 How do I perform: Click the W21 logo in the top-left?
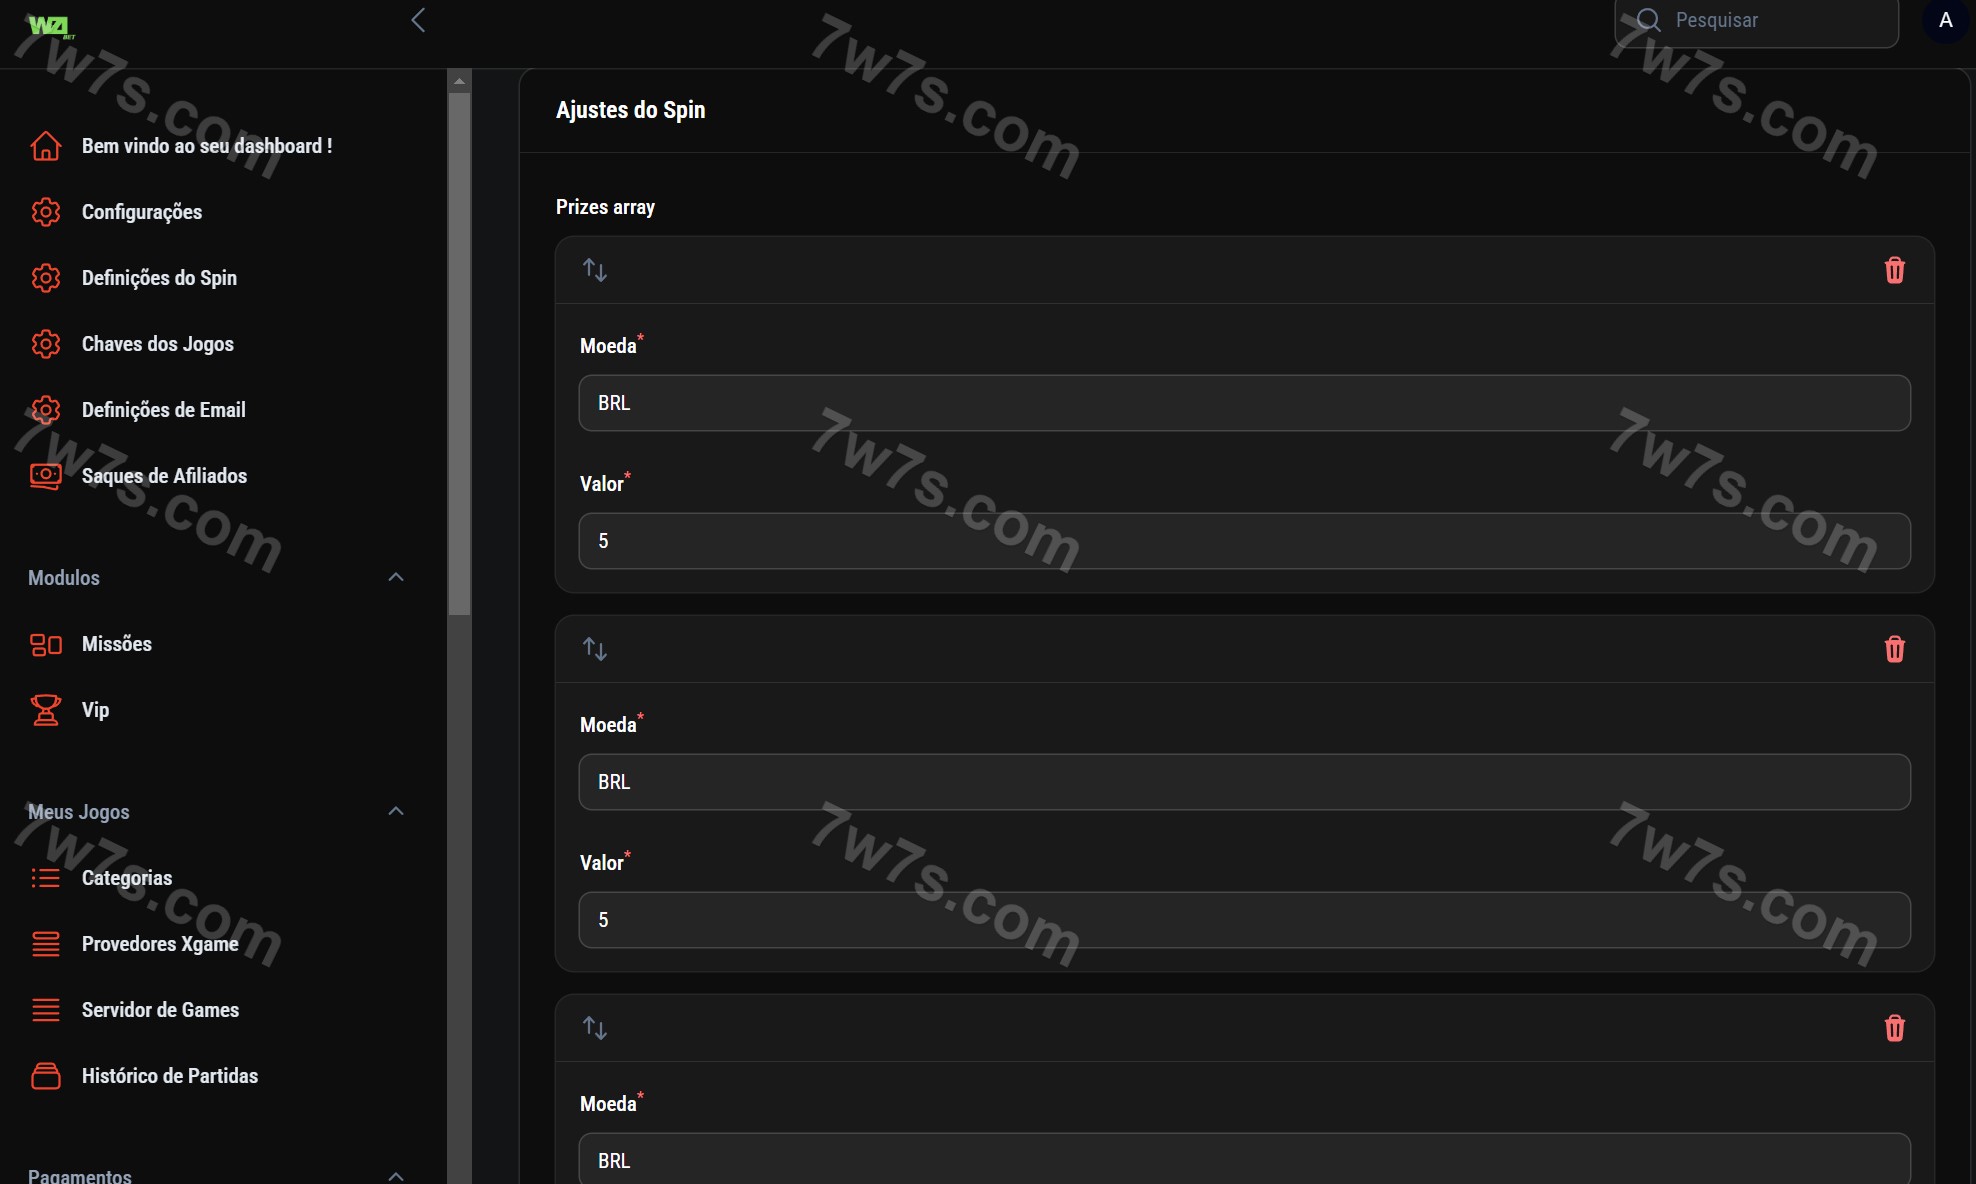(50, 26)
